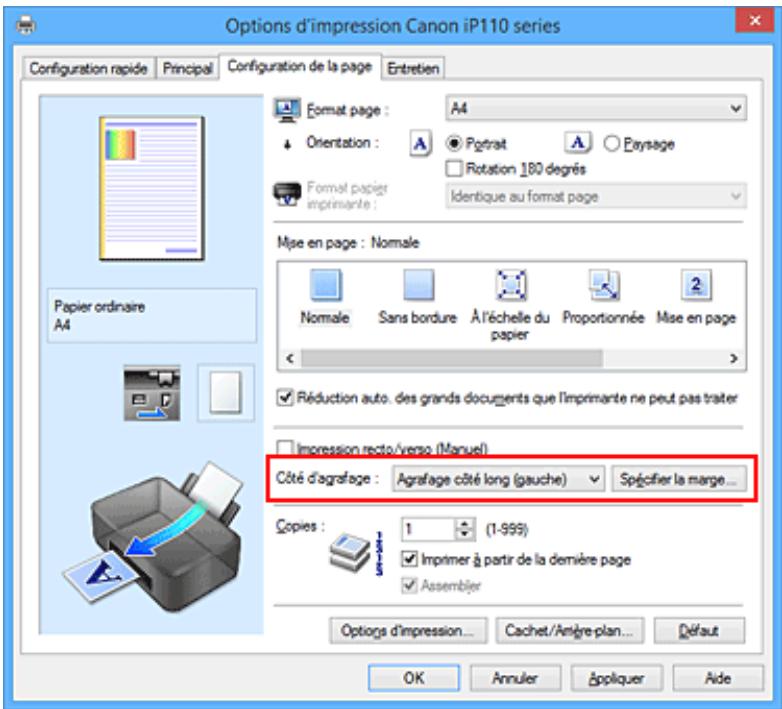This screenshot has height=709, width=782.
Task: Select the Normale page layout icon
Action: coord(326,285)
